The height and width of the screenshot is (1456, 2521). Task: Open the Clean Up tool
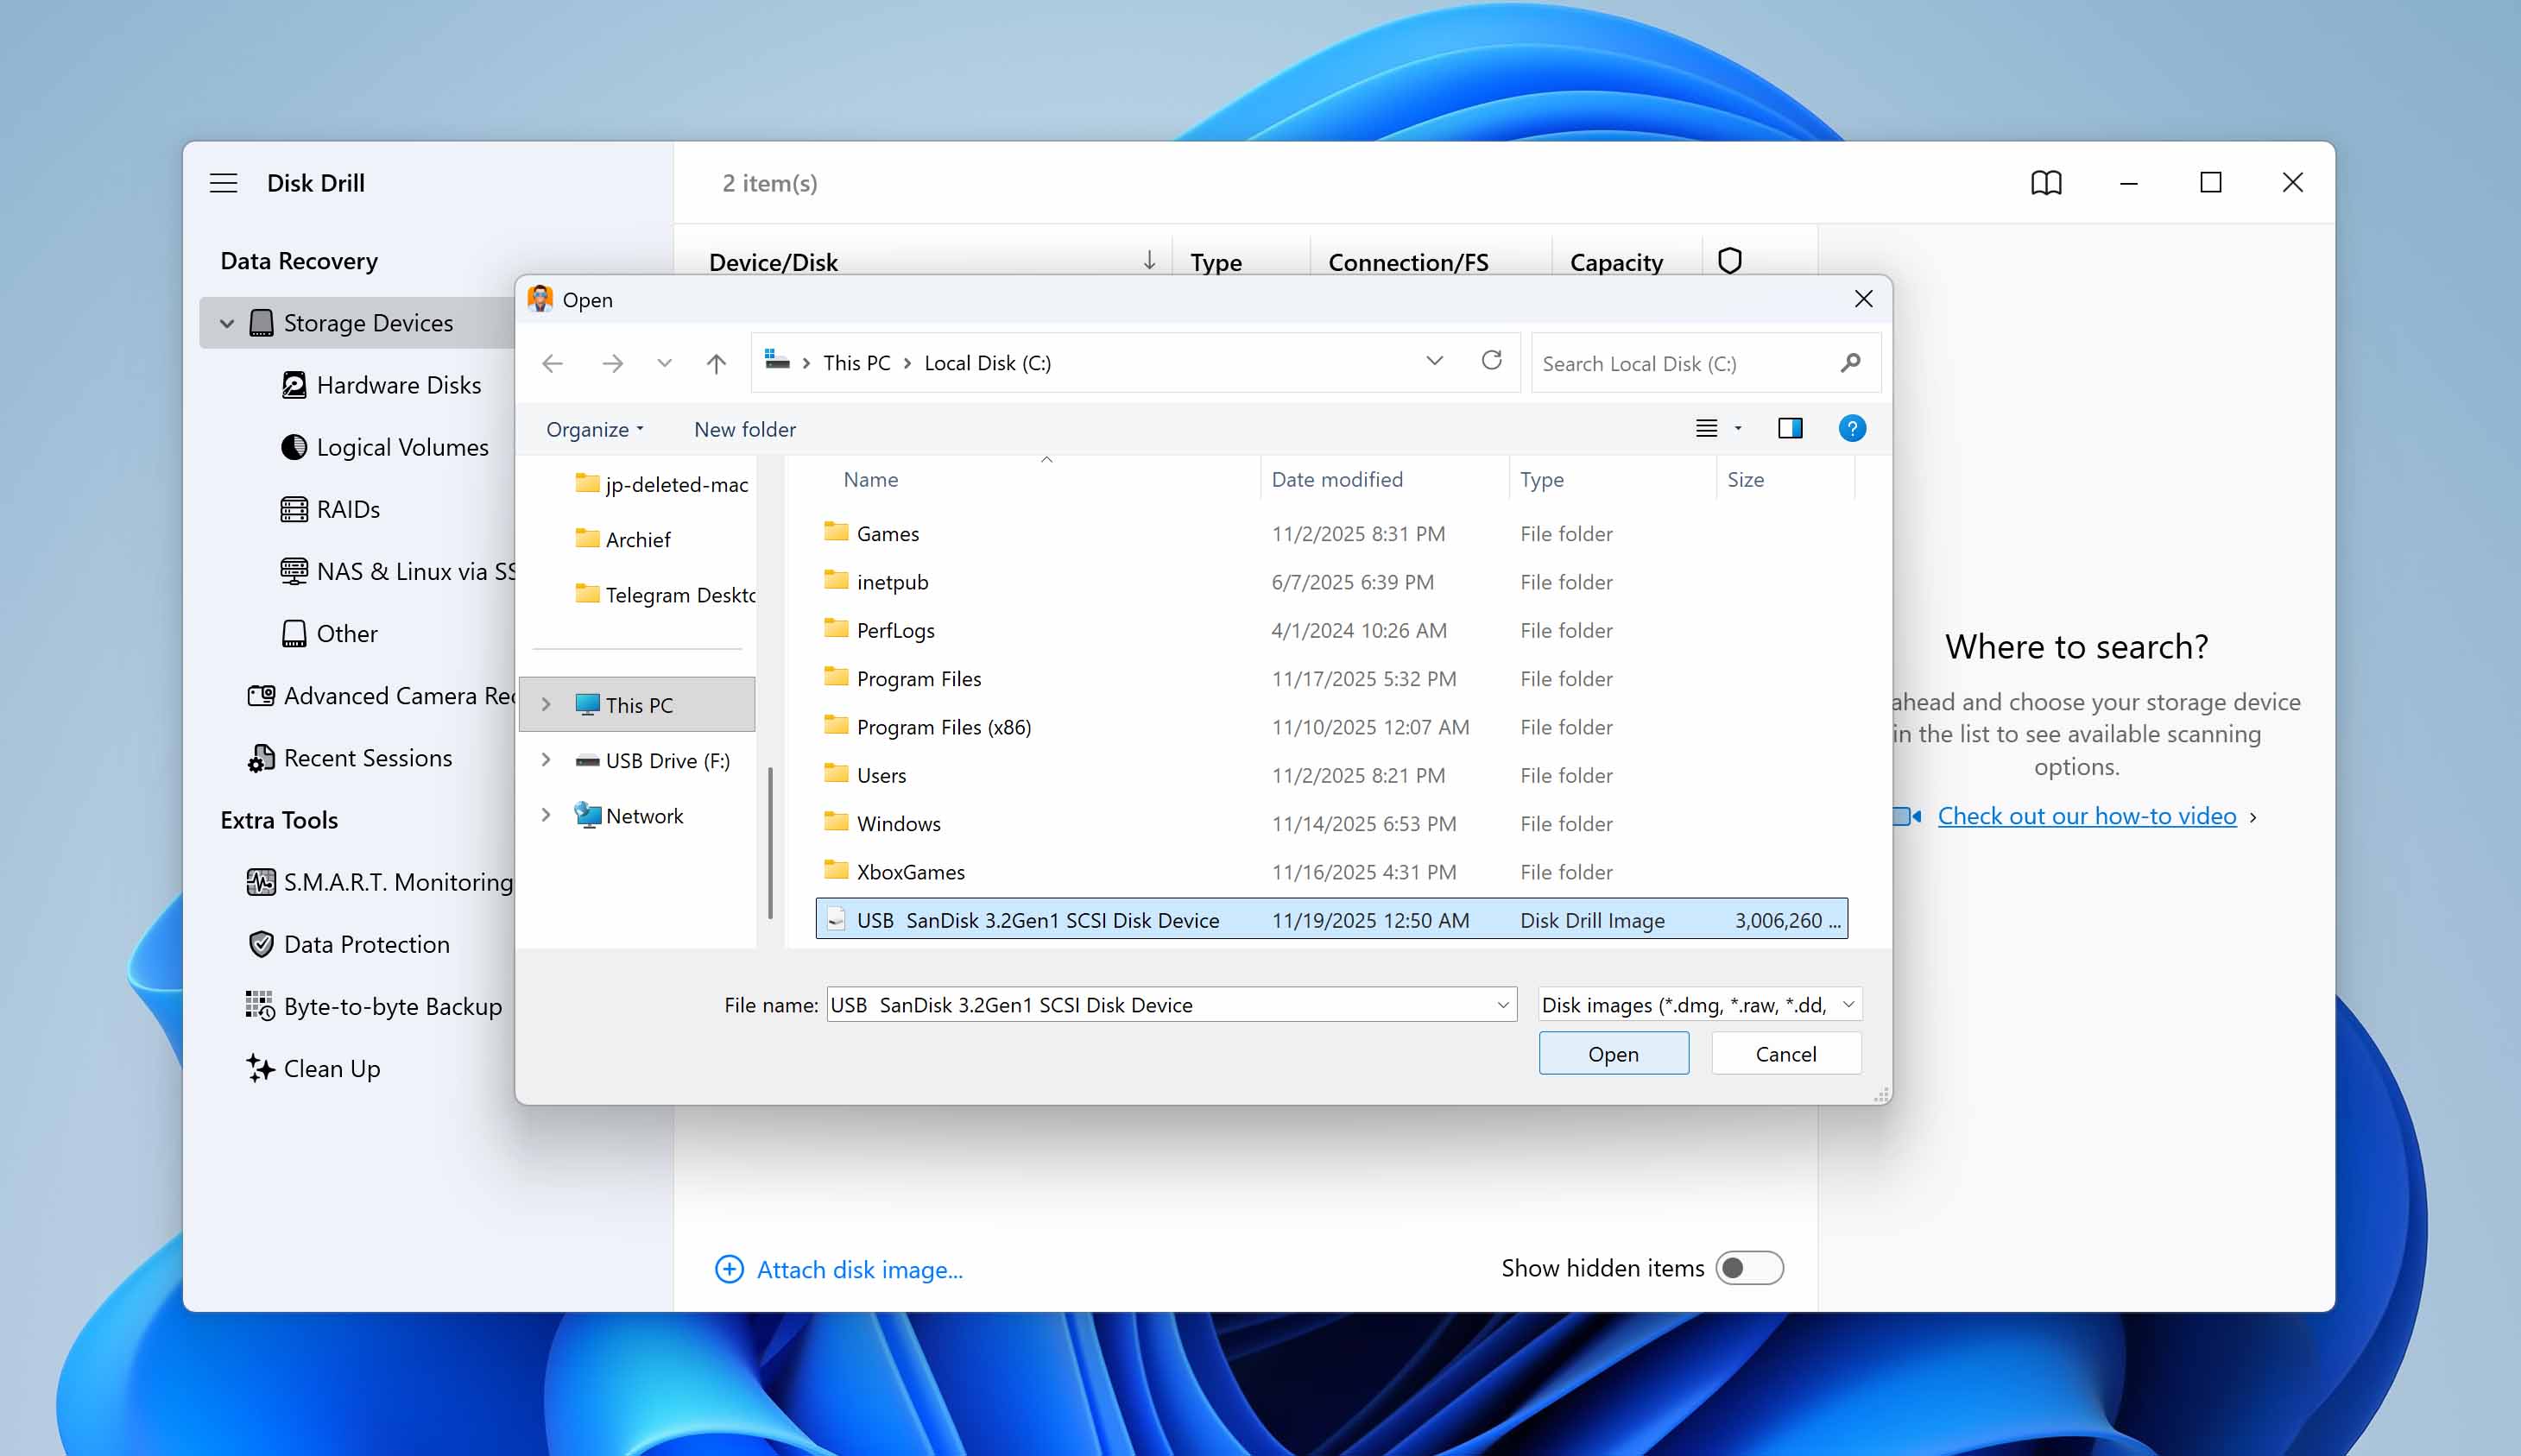point(331,1068)
